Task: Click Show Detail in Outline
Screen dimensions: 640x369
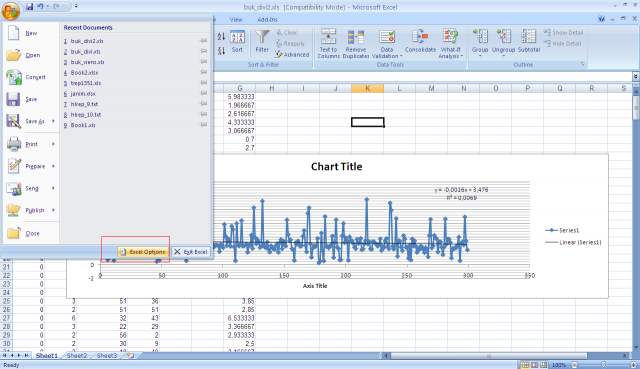Action: click(x=563, y=32)
